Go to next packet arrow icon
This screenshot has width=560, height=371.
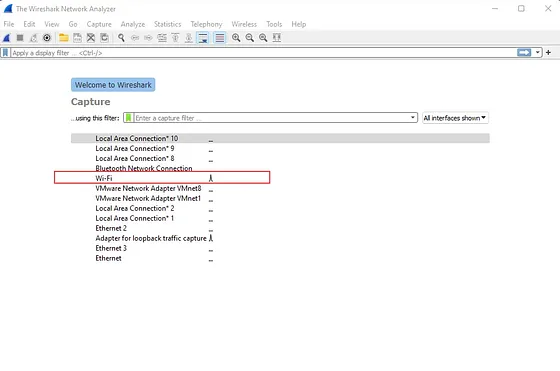pos(148,37)
